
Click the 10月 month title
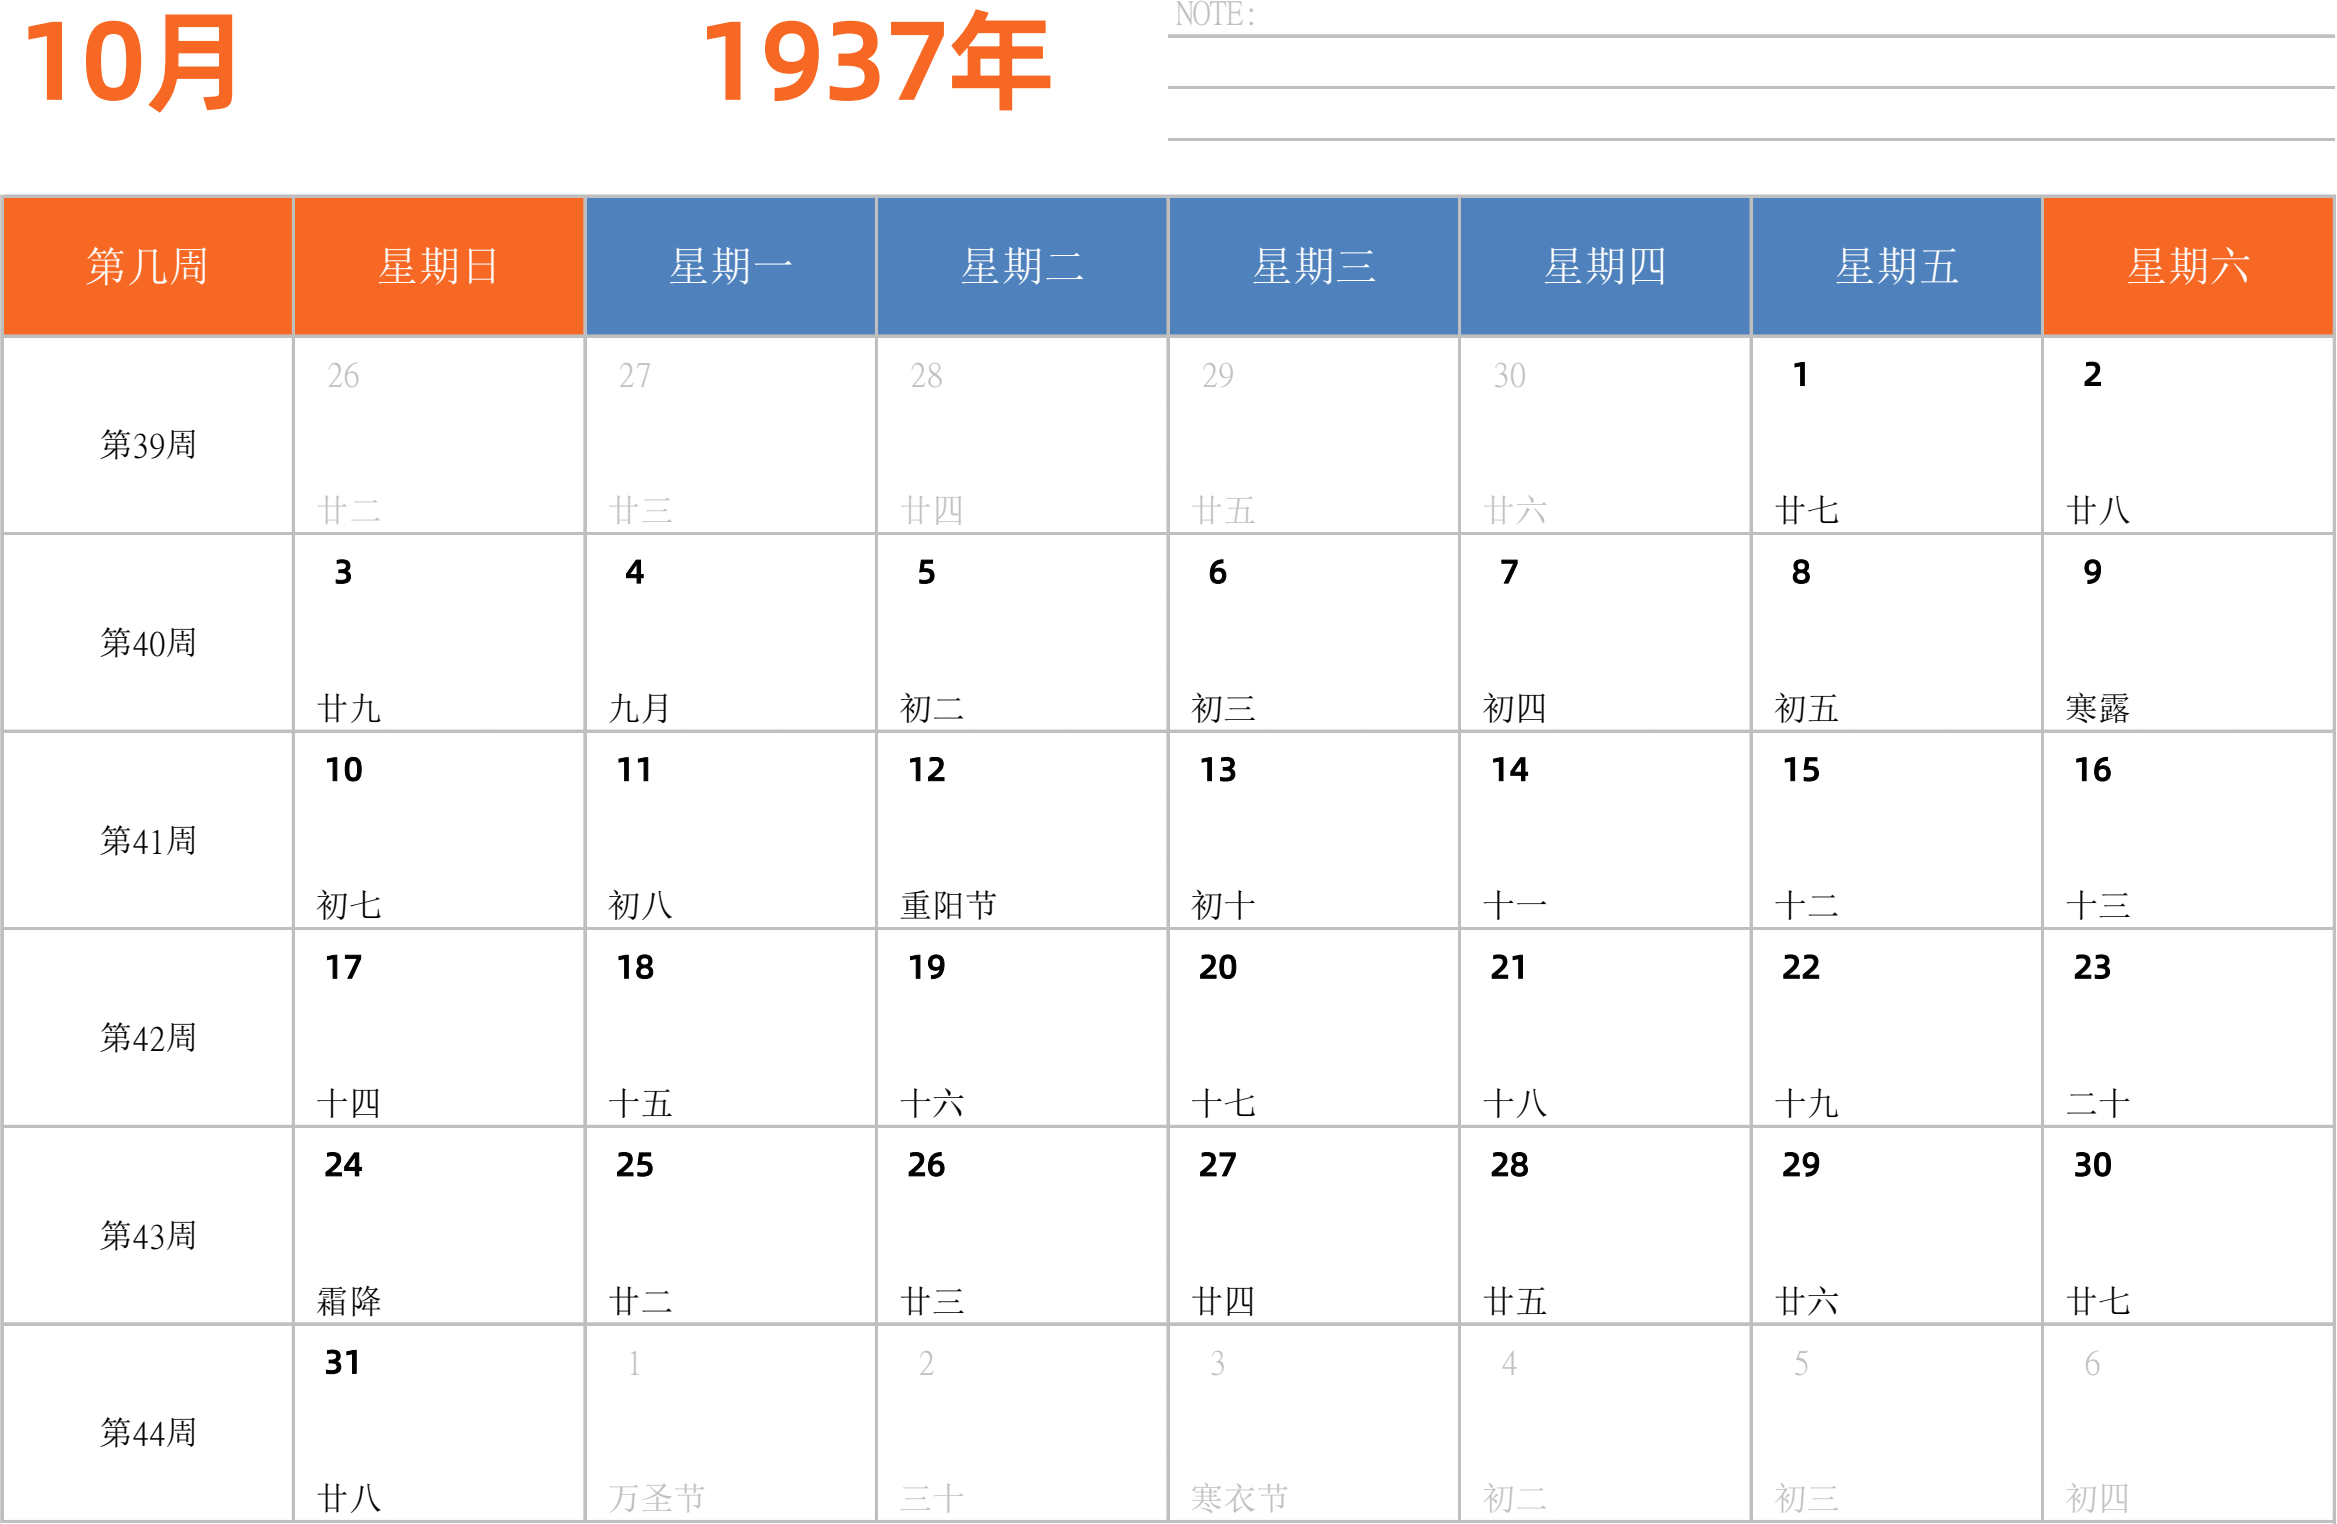click(x=130, y=62)
